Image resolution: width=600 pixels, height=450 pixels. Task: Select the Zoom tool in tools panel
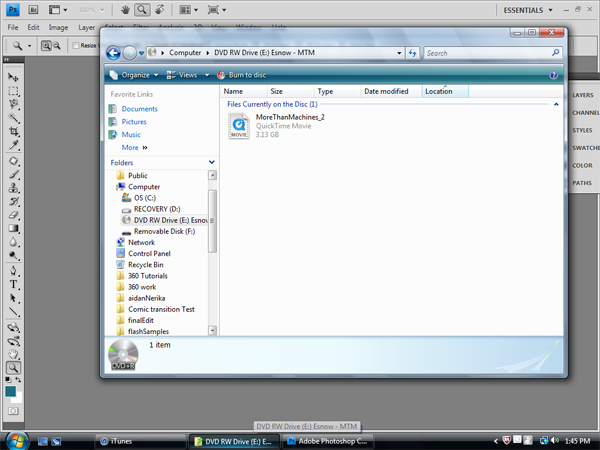(14, 368)
